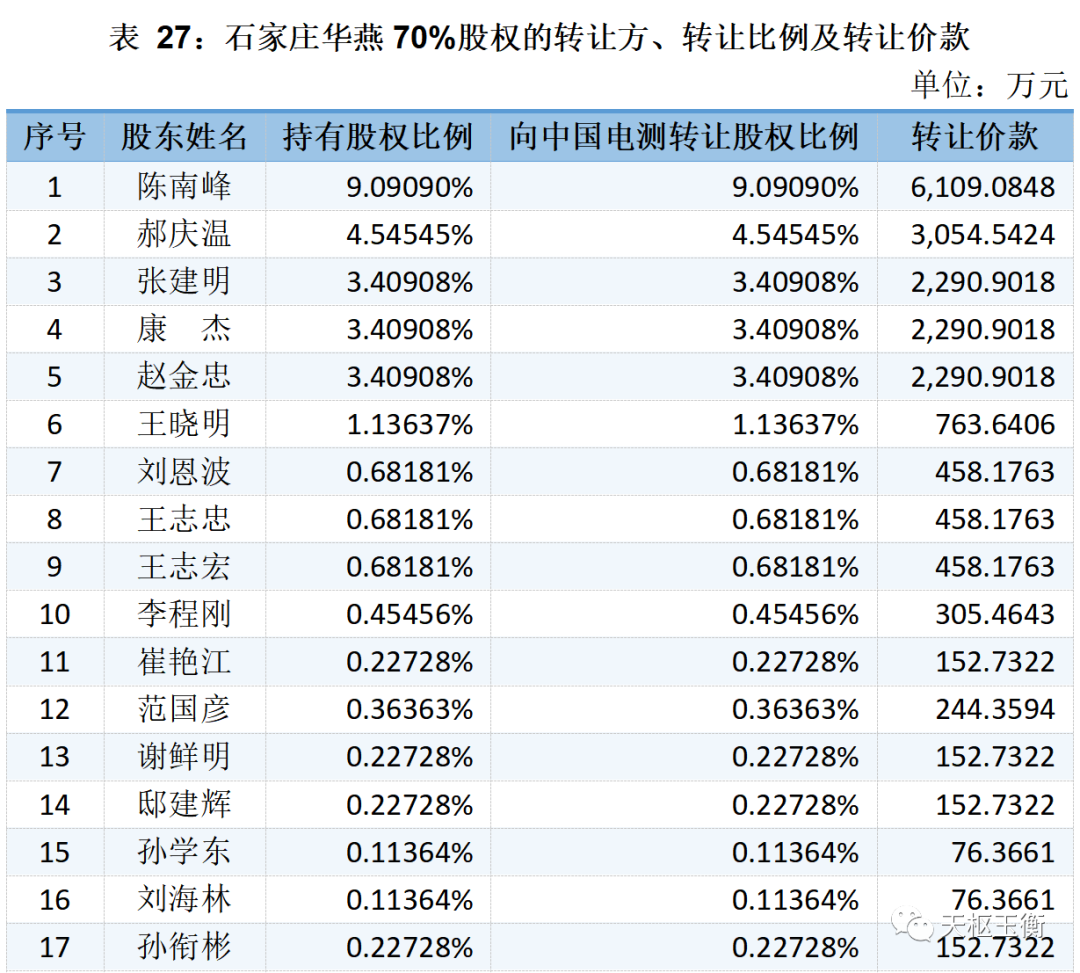Select the transfer price 305.4643
This screenshot has width=1080, height=973.
pyautogui.click(x=994, y=614)
